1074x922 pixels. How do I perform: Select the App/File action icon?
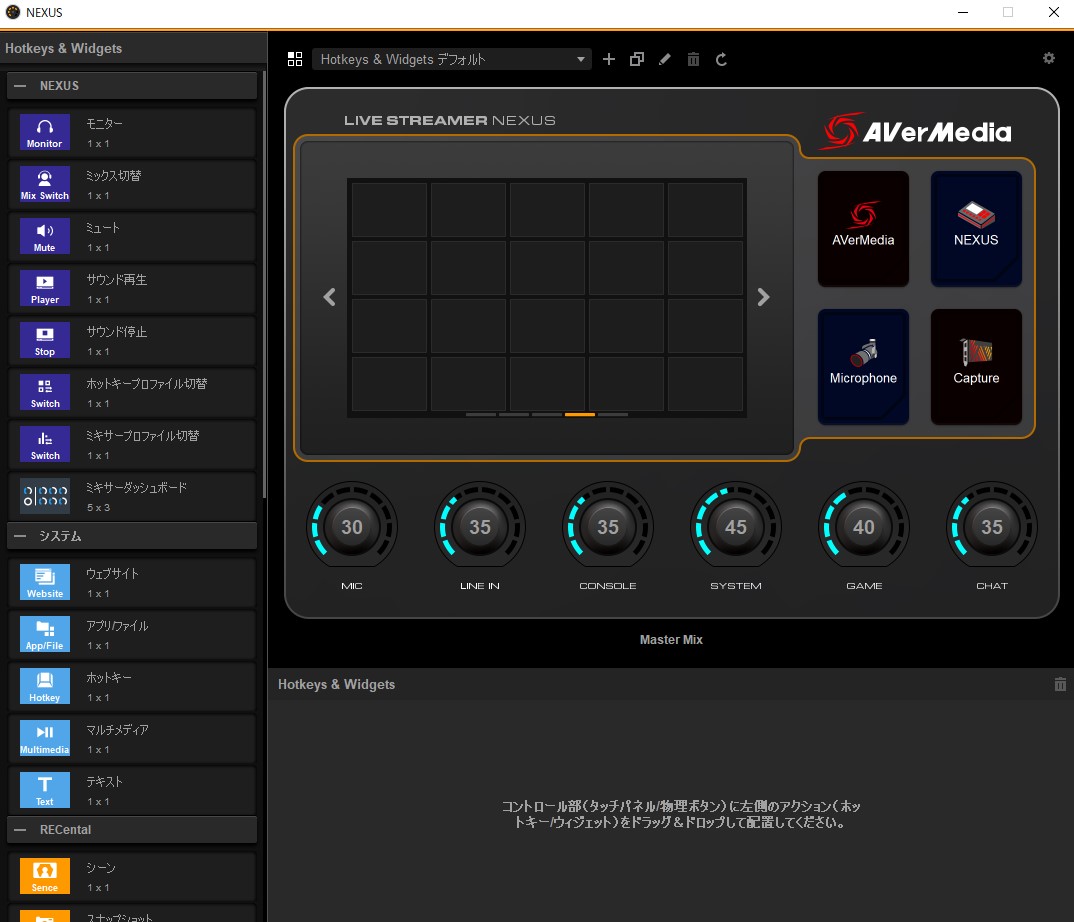pyautogui.click(x=45, y=634)
